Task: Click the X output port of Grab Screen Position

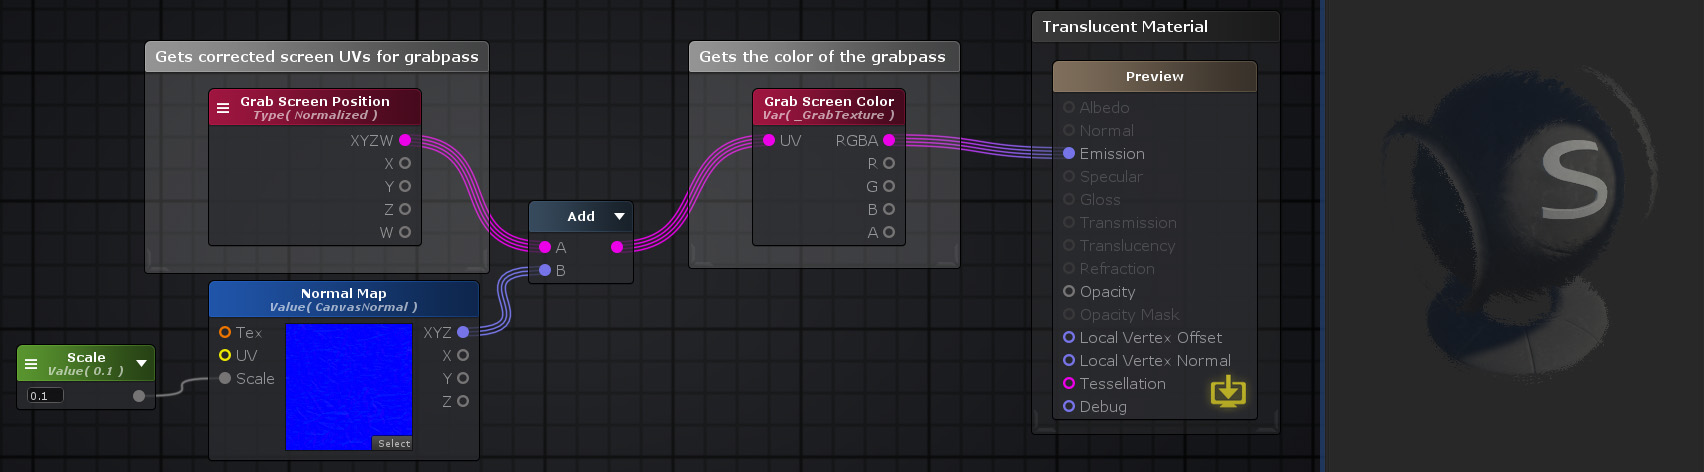Action: click(405, 163)
